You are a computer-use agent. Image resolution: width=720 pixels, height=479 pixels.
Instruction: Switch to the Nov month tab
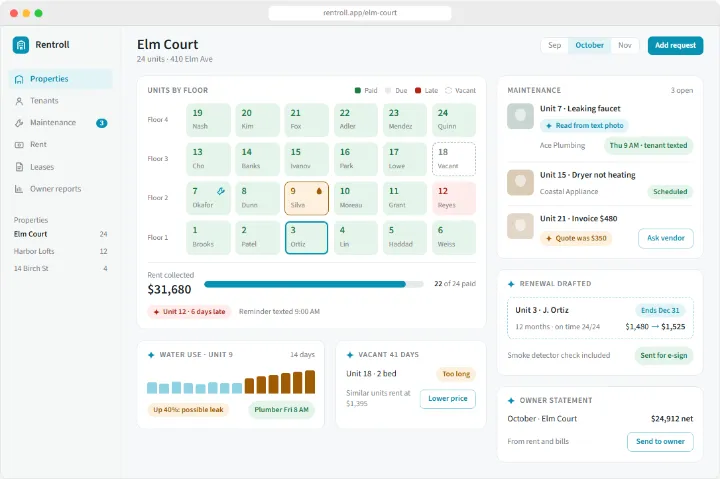[x=624, y=45]
